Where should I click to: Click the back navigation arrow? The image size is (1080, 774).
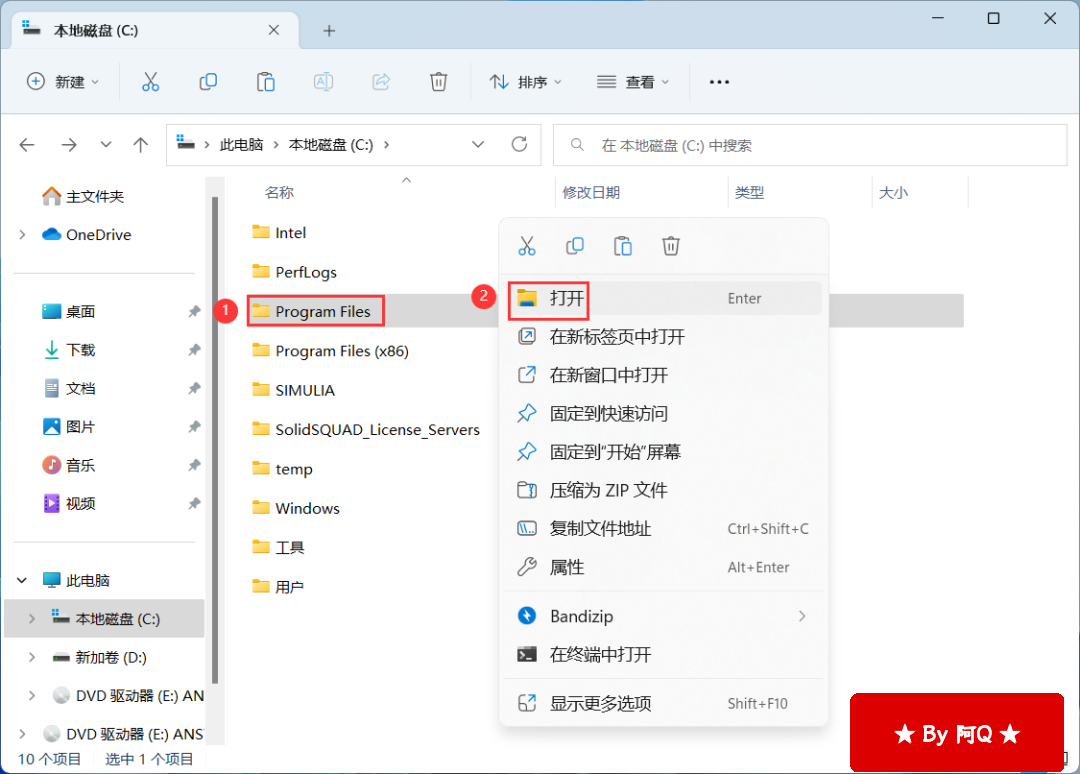[27, 145]
